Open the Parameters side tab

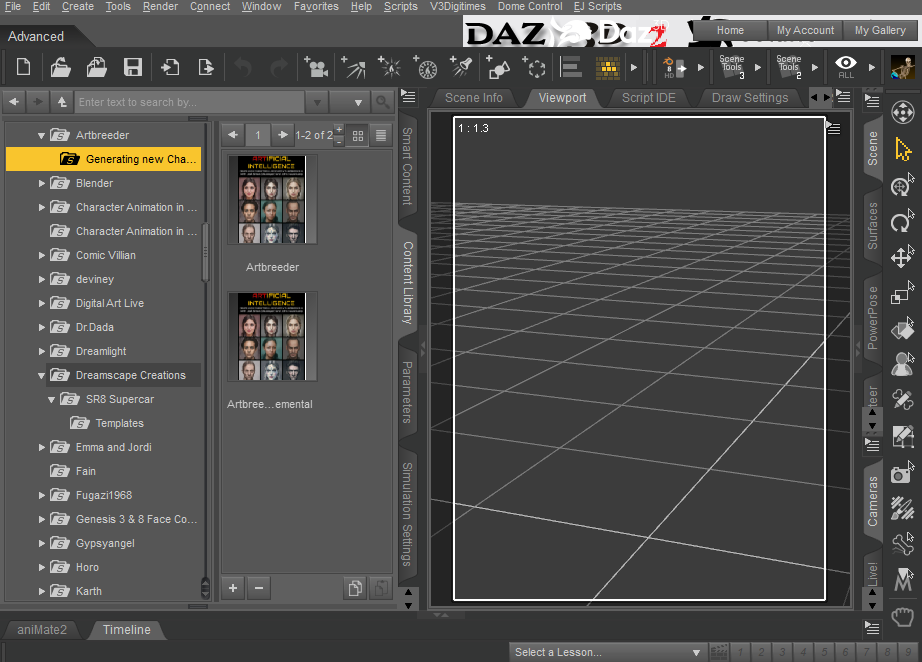pos(407,392)
